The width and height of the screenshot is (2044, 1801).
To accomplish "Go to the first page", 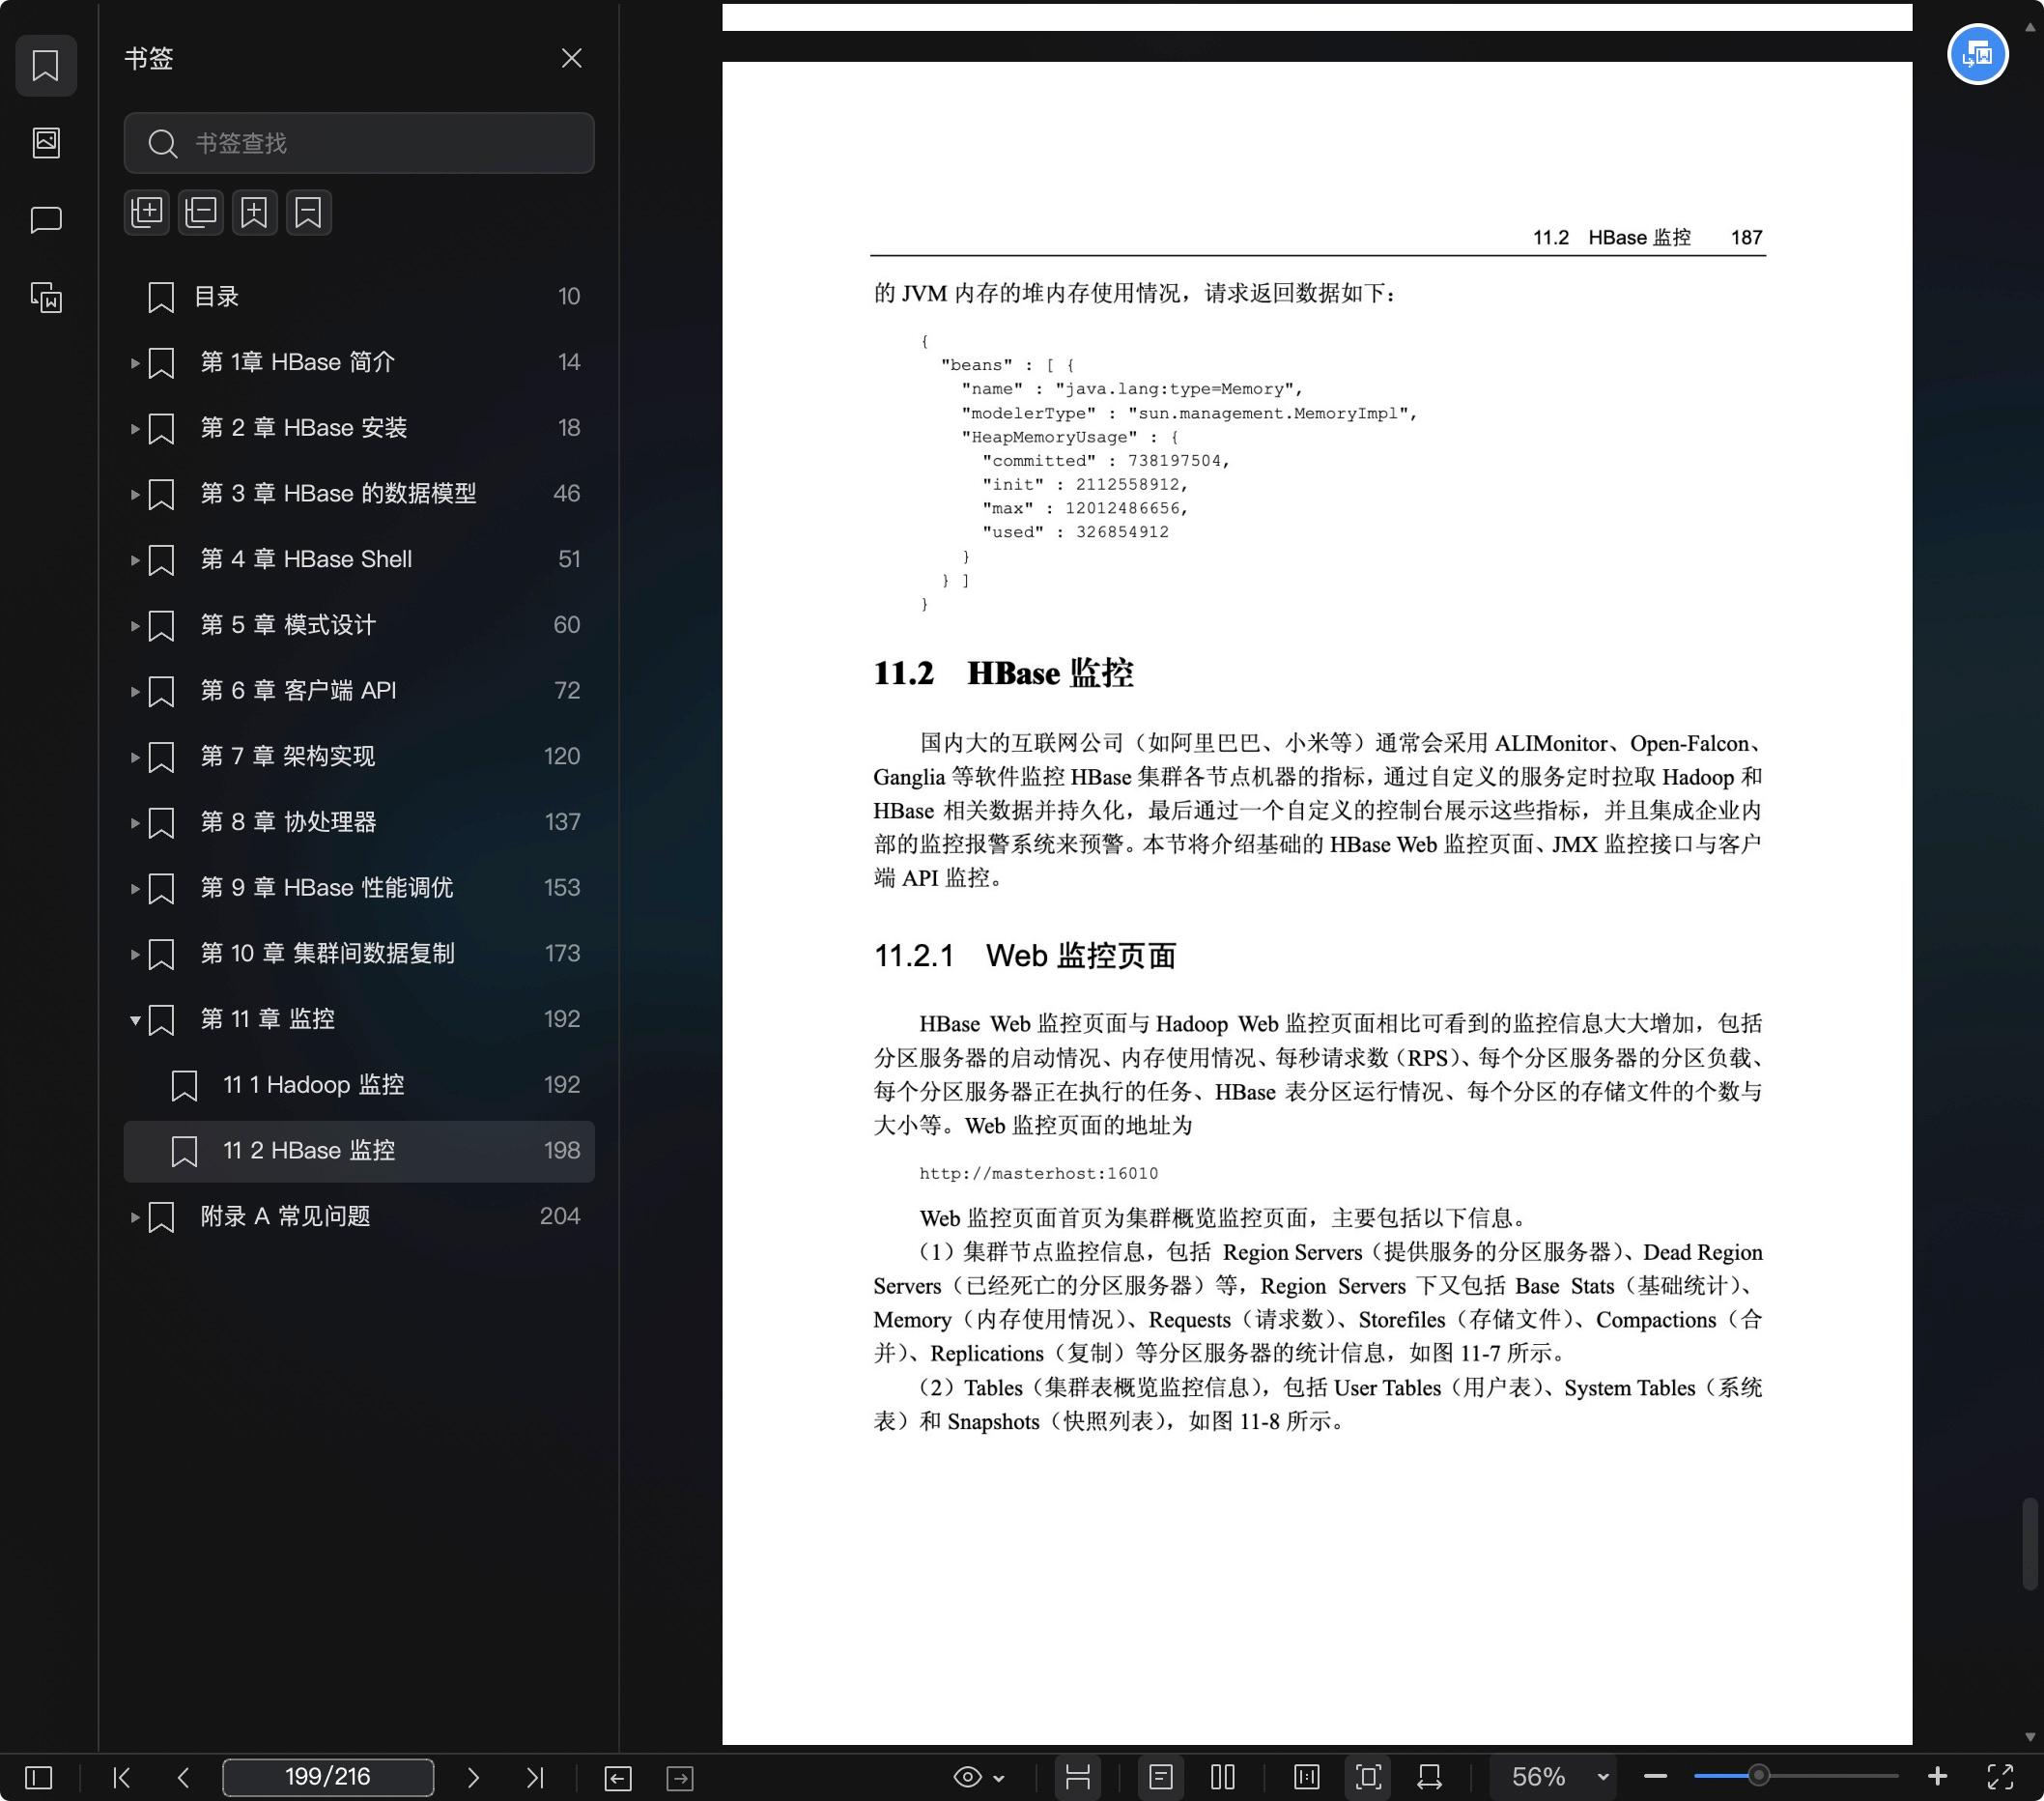I will pos(121,1777).
